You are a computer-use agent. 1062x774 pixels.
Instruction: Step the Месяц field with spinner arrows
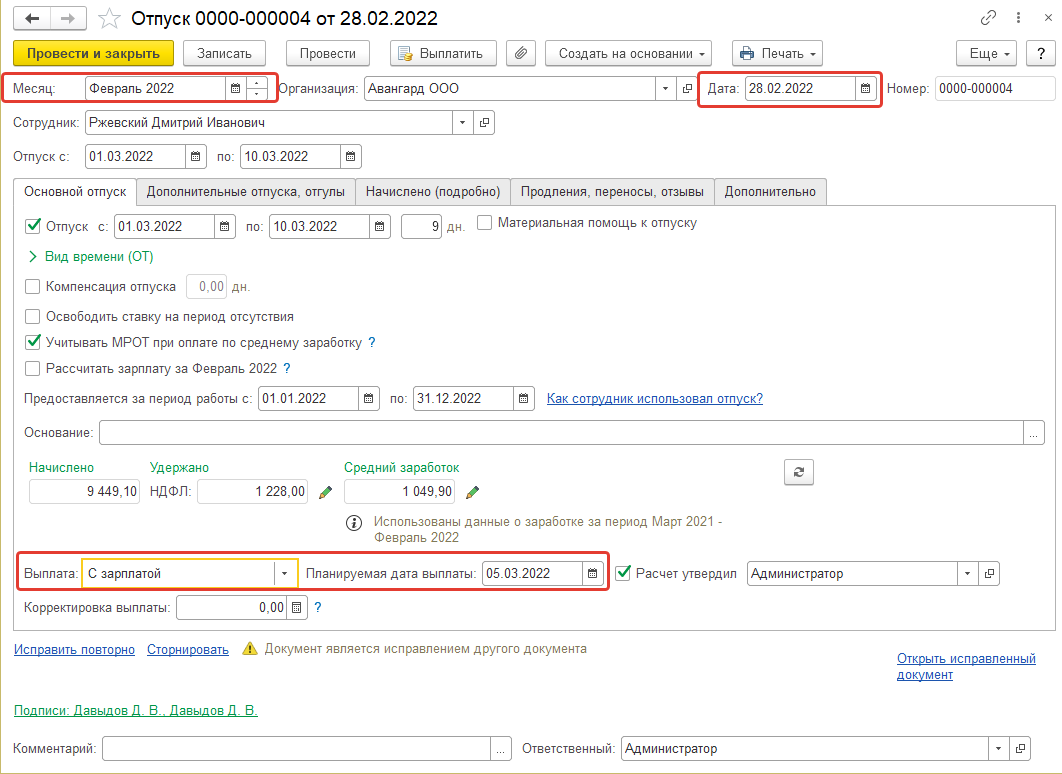(257, 89)
